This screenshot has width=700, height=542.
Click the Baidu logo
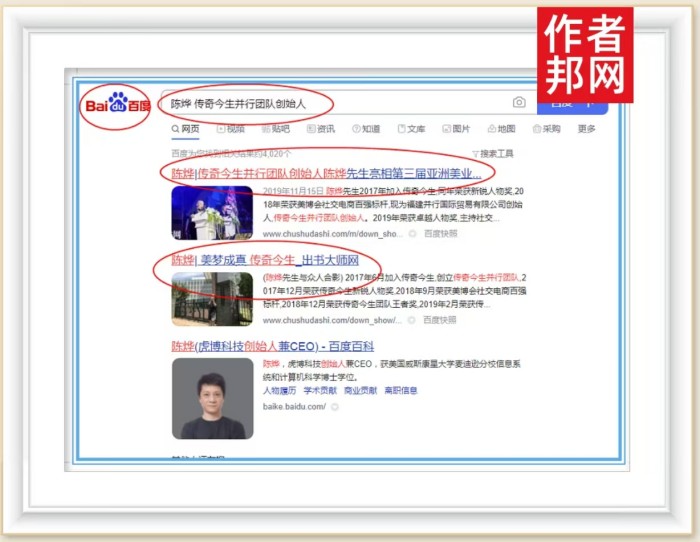(114, 104)
